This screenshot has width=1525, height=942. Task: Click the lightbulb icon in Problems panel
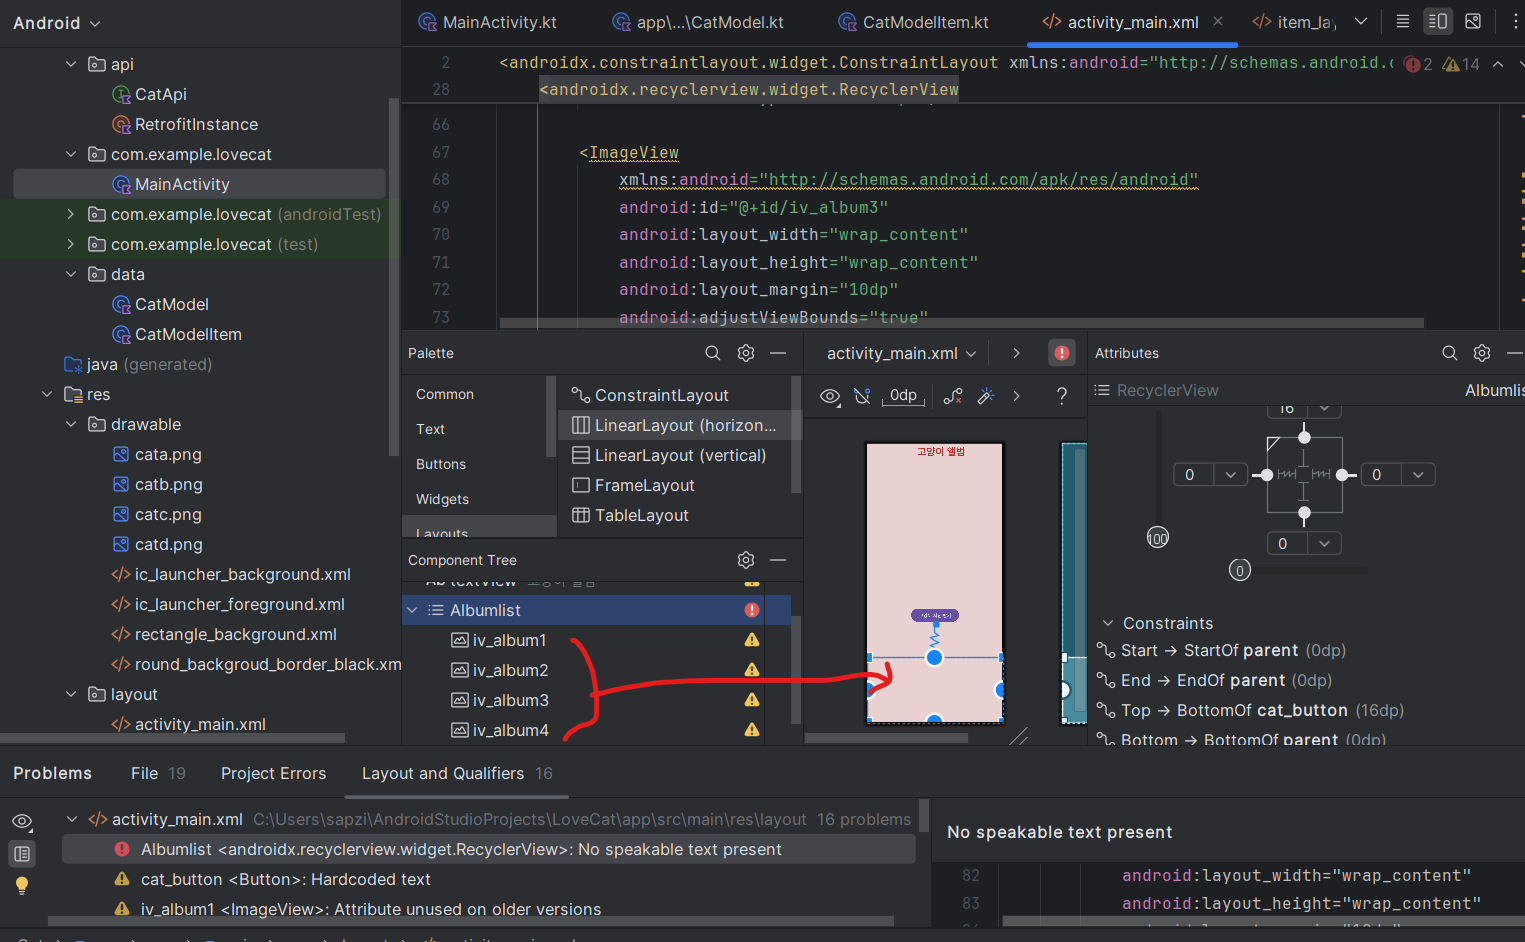point(22,885)
